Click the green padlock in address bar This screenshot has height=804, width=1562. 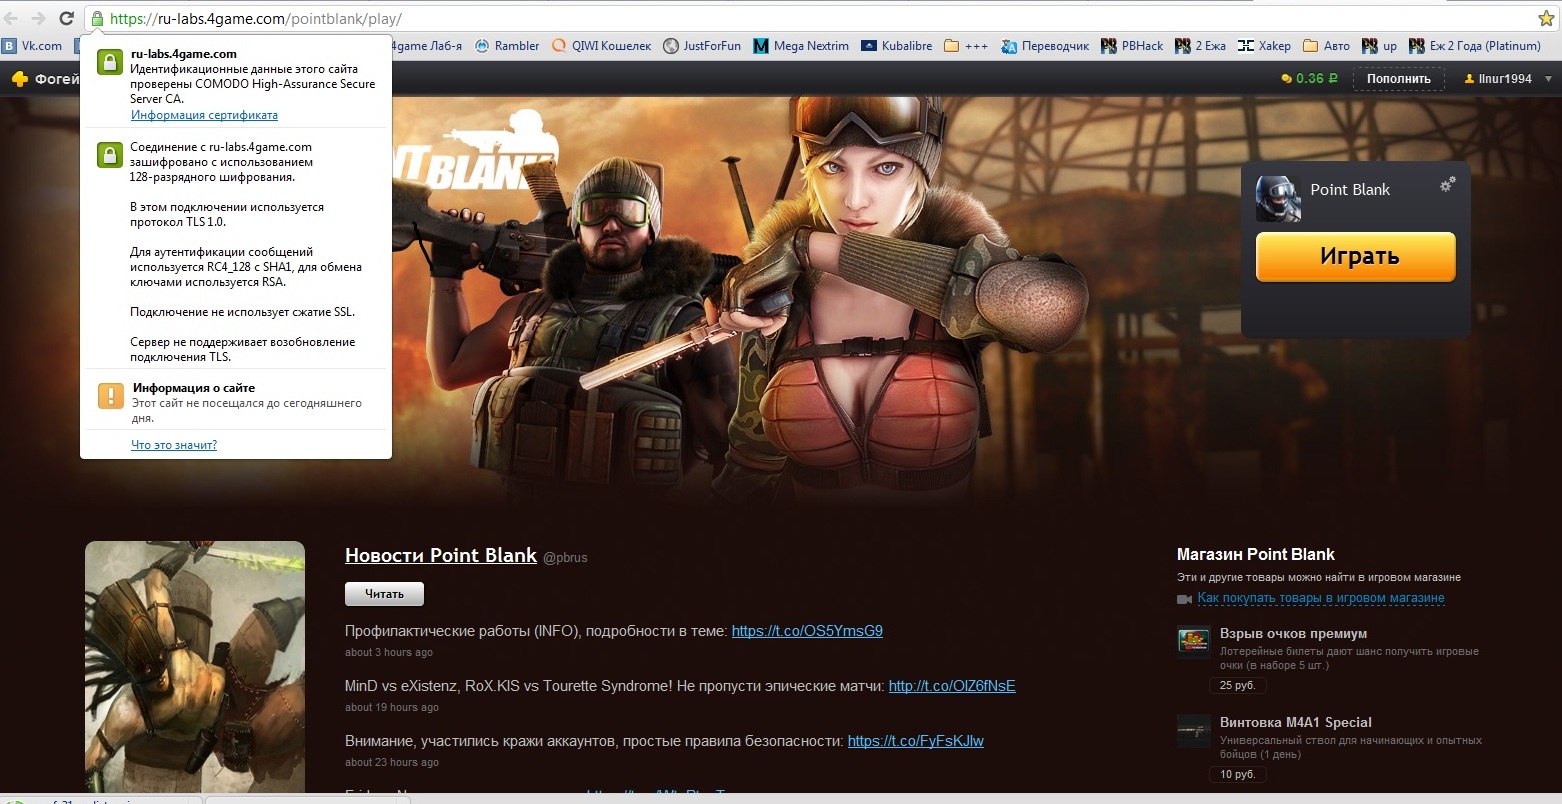(x=97, y=19)
